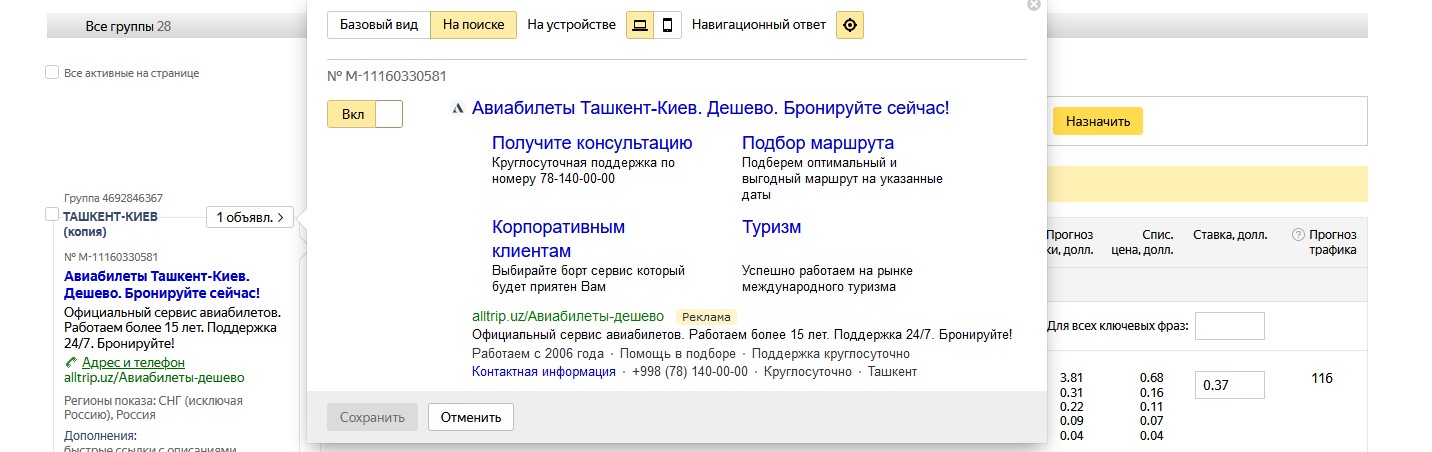Screen dimensions: 1432x452
Task: Click preview display URL alltrip.uz/Авиабилеты-дешево
Action: (568, 317)
